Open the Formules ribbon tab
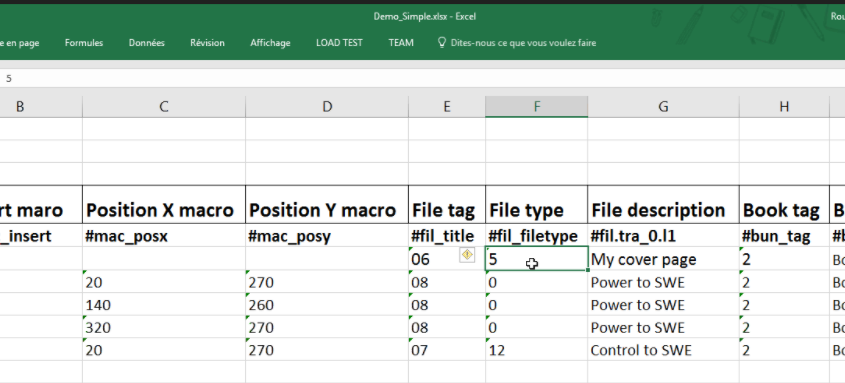Viewport: 845px width, 383px height. 84,43
